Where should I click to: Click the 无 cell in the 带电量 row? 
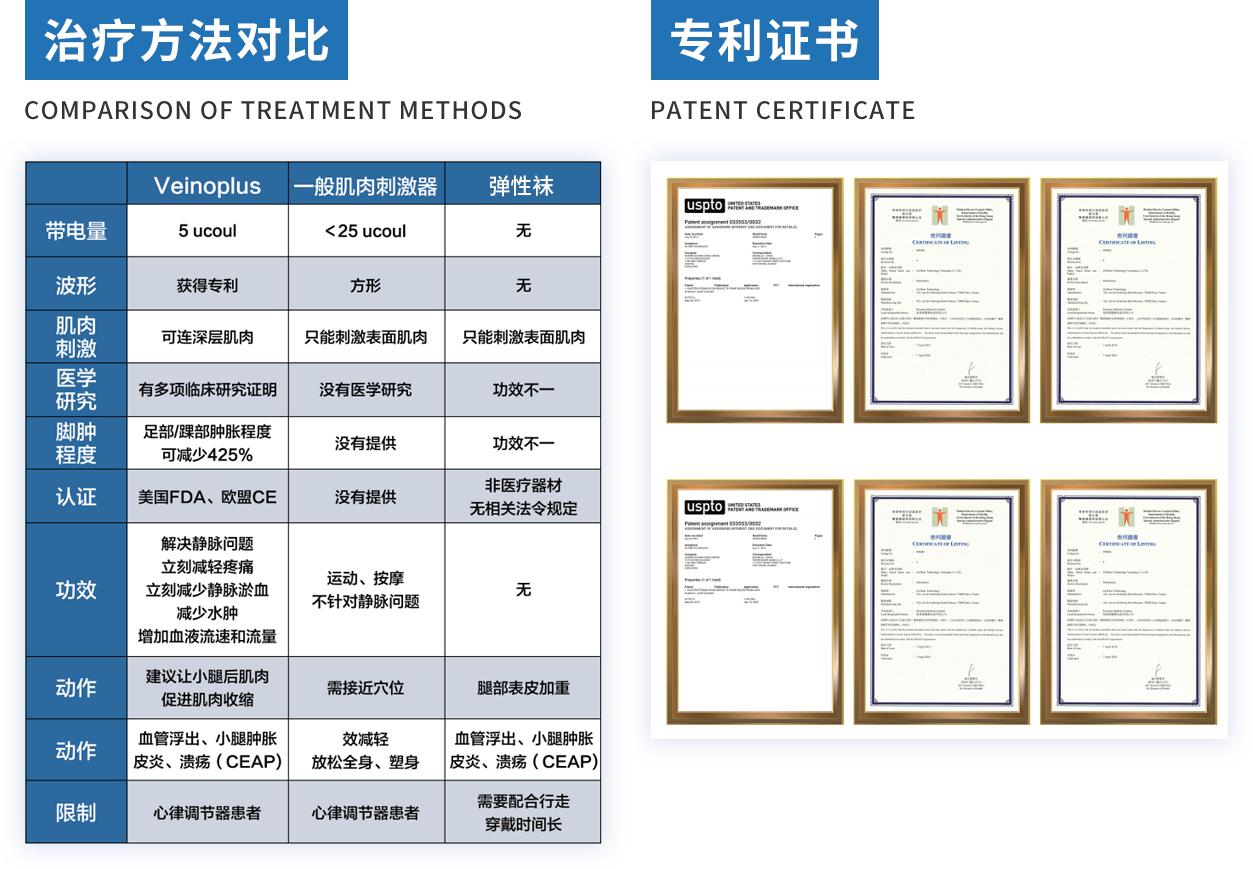tap(522, 231)
